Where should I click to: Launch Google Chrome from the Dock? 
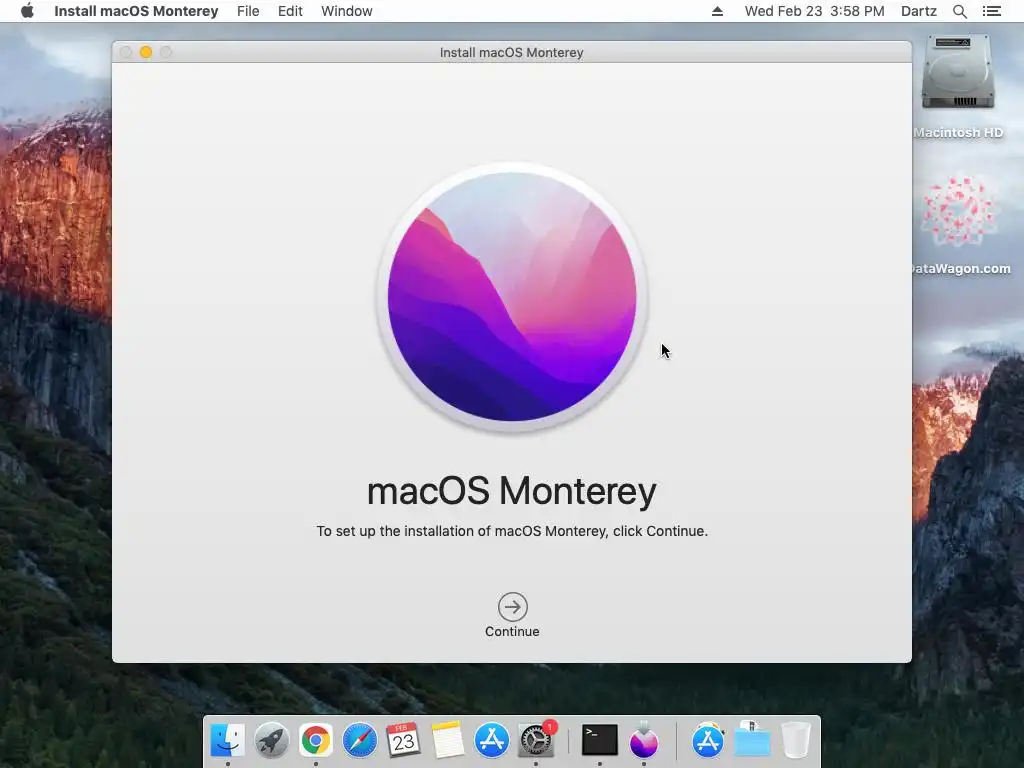click(315, 741)
